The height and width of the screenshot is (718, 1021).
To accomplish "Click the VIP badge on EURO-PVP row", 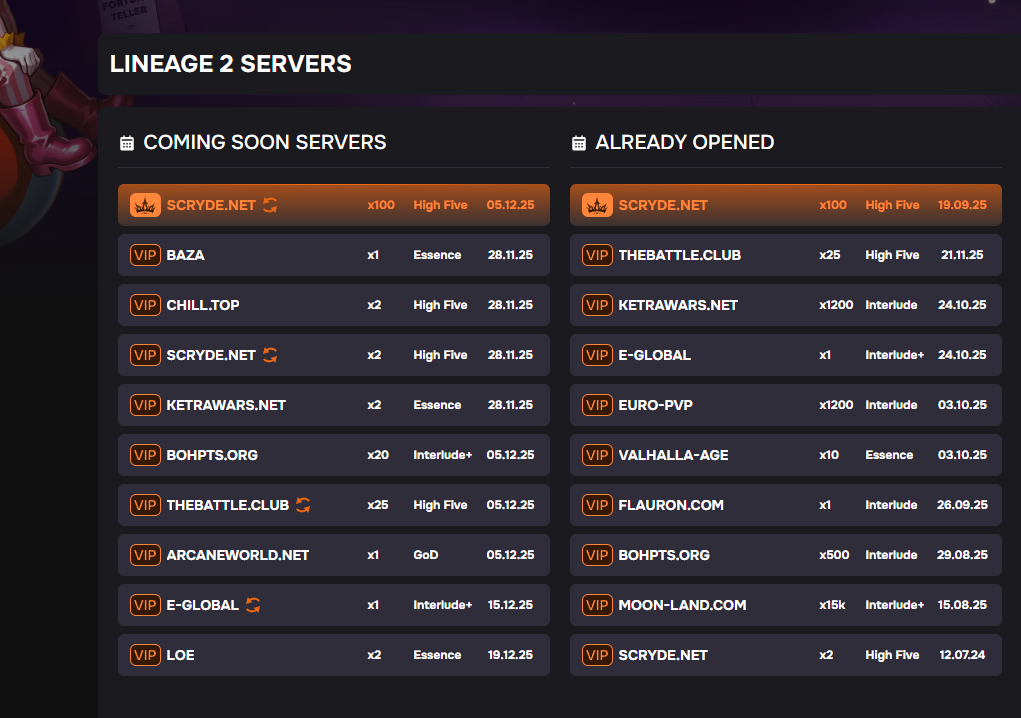I will [x=597, y=405].
